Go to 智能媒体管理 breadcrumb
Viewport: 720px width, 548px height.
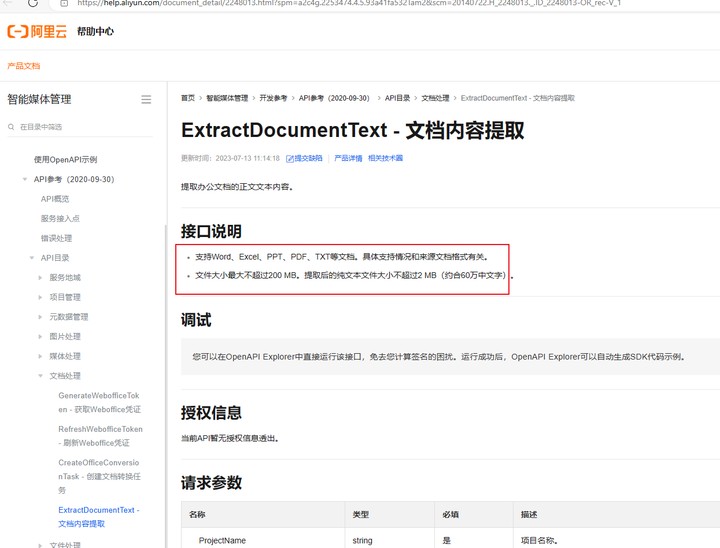pyautogui.click(x=227, y=98)
